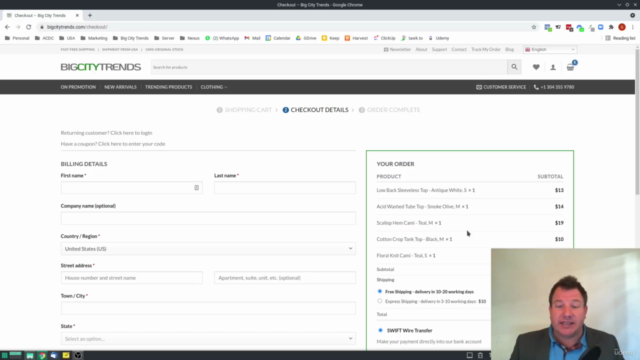Open a new browser tab

tap(90, 16)
